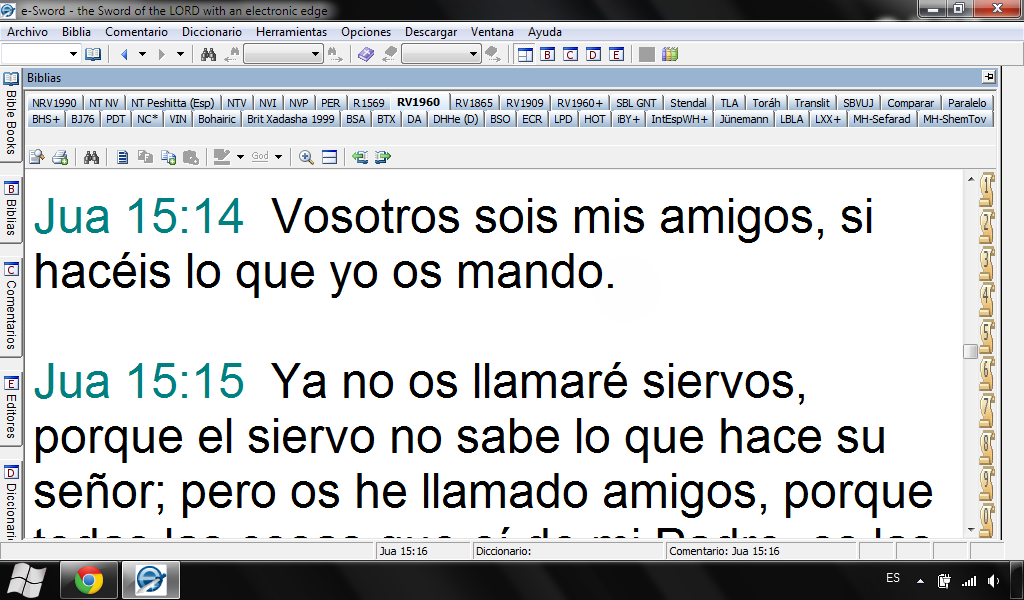Open the Comentario menu
Screen dimensions: 1024x600
[136, 31]
